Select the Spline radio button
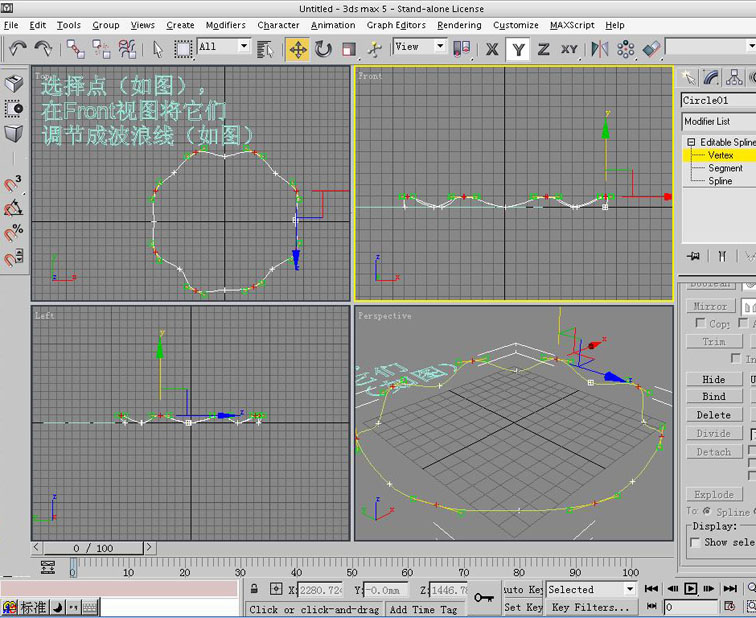 (707, 511)
